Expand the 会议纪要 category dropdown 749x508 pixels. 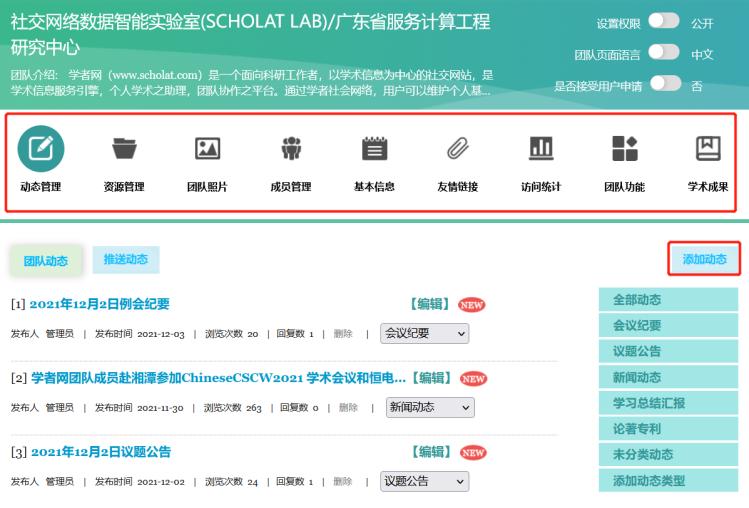(426, 334)
